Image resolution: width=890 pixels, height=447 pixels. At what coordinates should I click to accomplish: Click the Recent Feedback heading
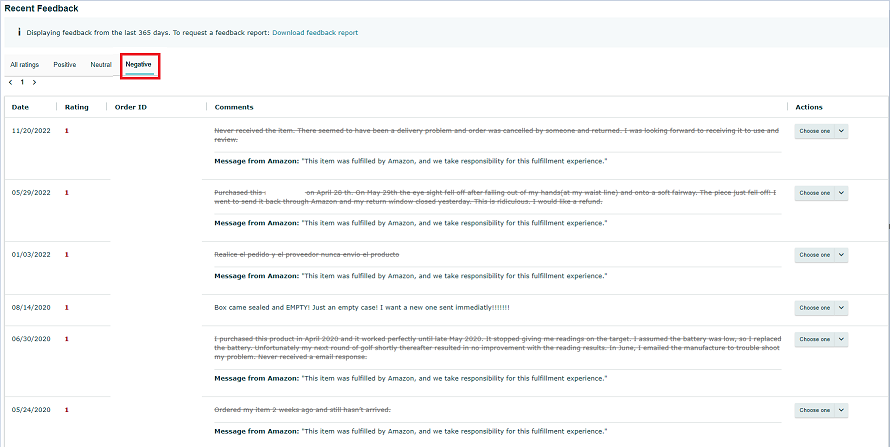click(41, 9)
